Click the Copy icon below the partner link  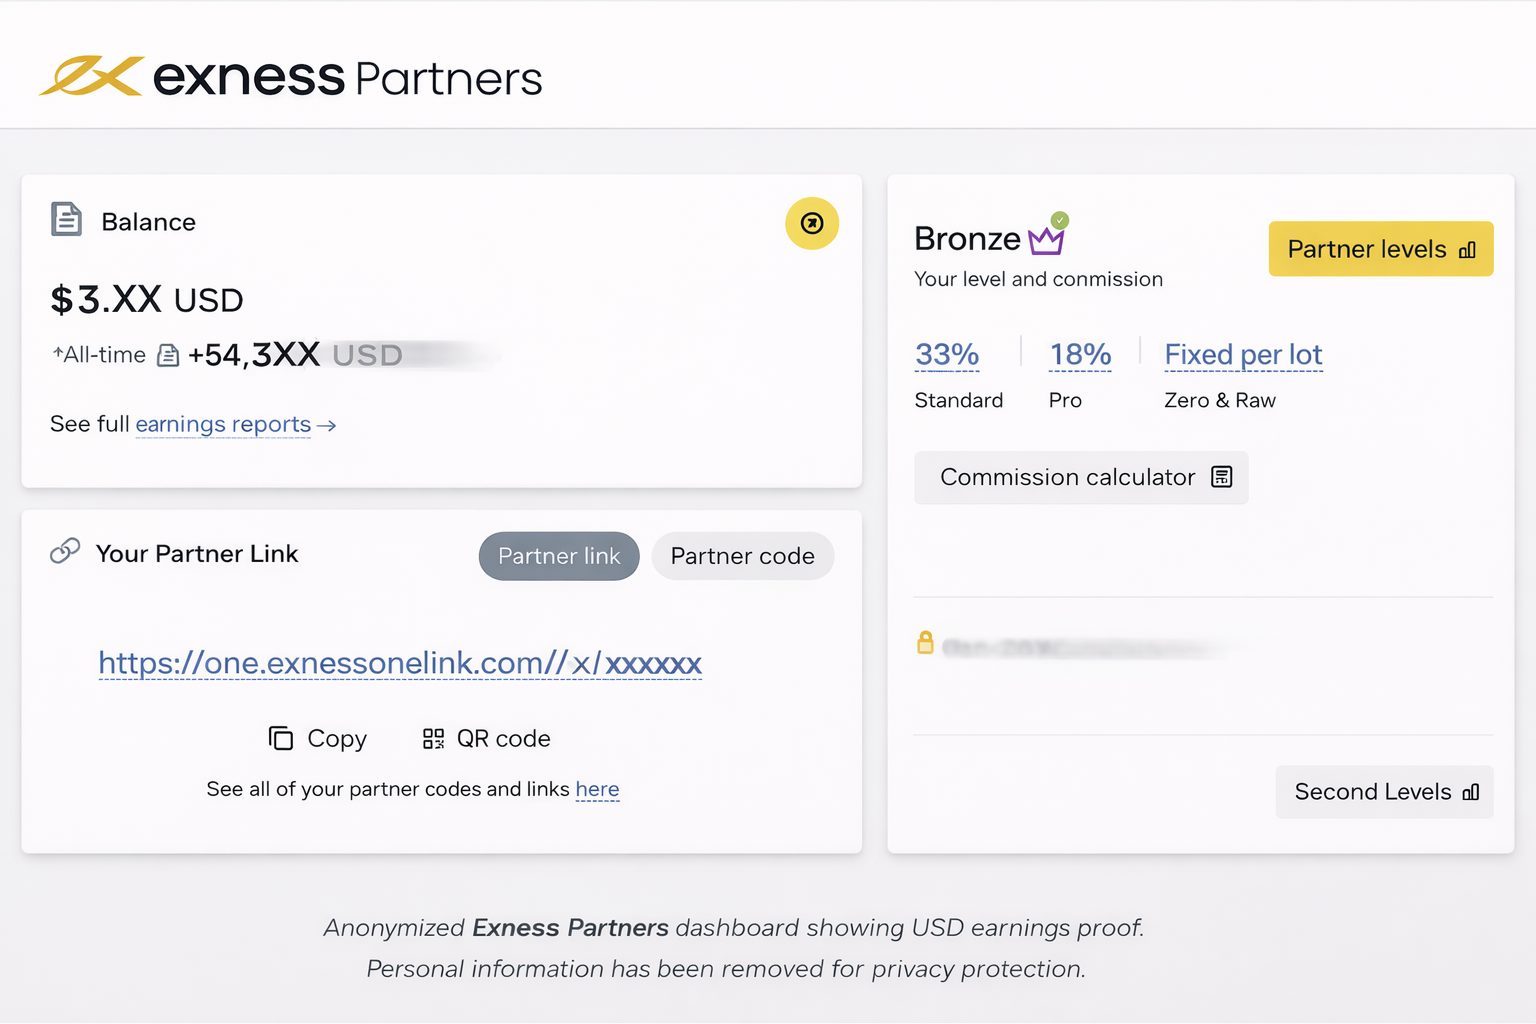click(279, 738)
